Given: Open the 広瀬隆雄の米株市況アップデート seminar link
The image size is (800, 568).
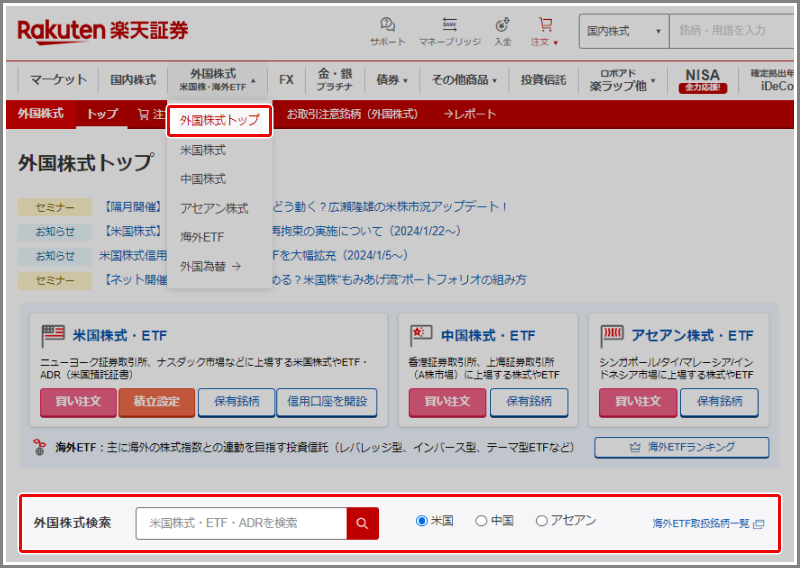Looking at the screenshot, I should point(389,207).
